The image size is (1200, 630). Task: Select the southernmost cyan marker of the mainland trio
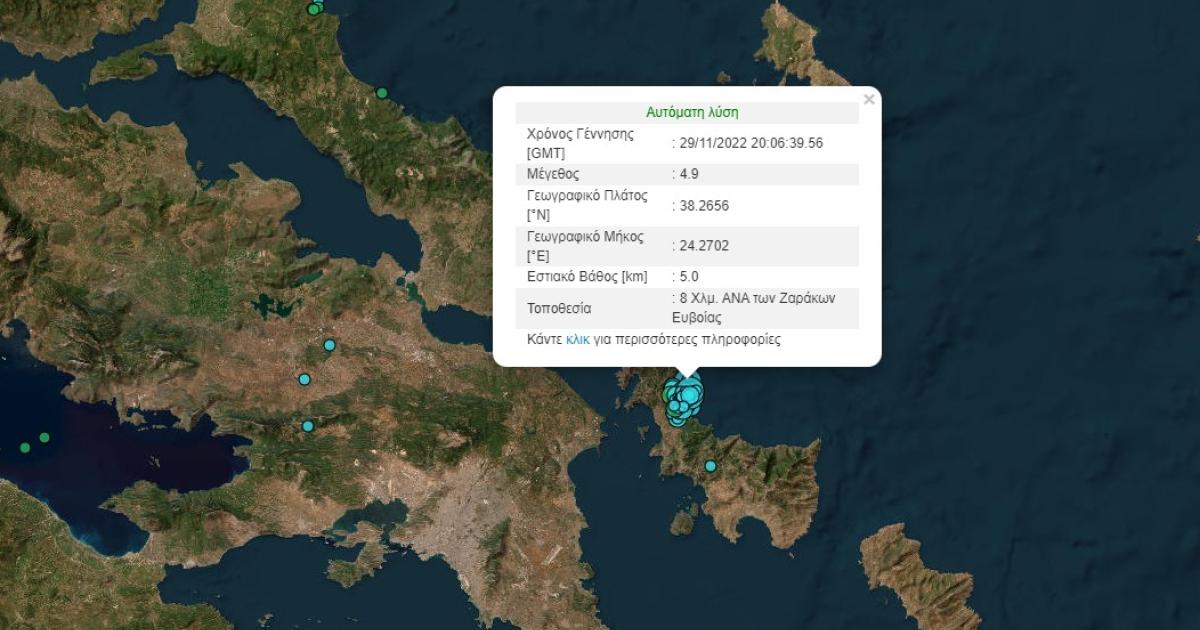308,426
